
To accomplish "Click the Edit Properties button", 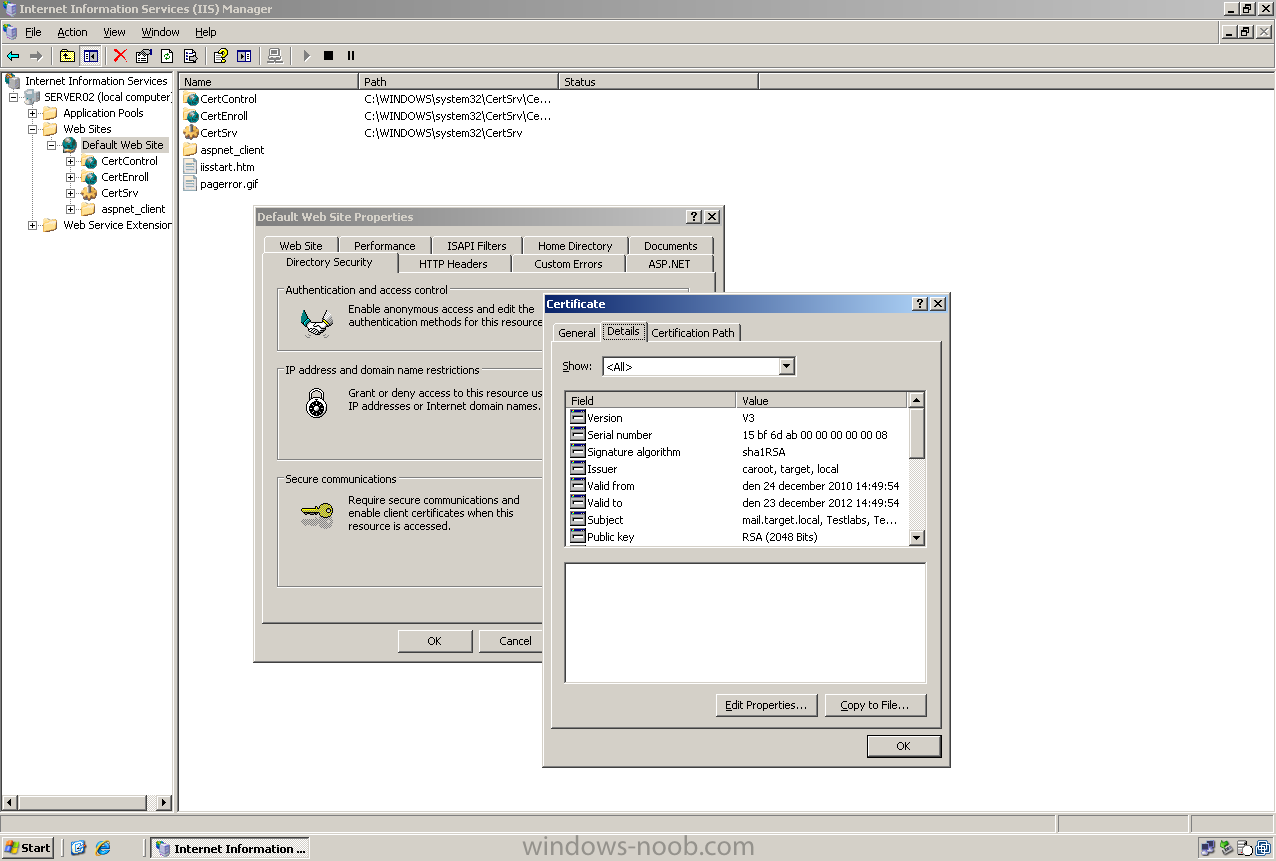I will 766,705.
